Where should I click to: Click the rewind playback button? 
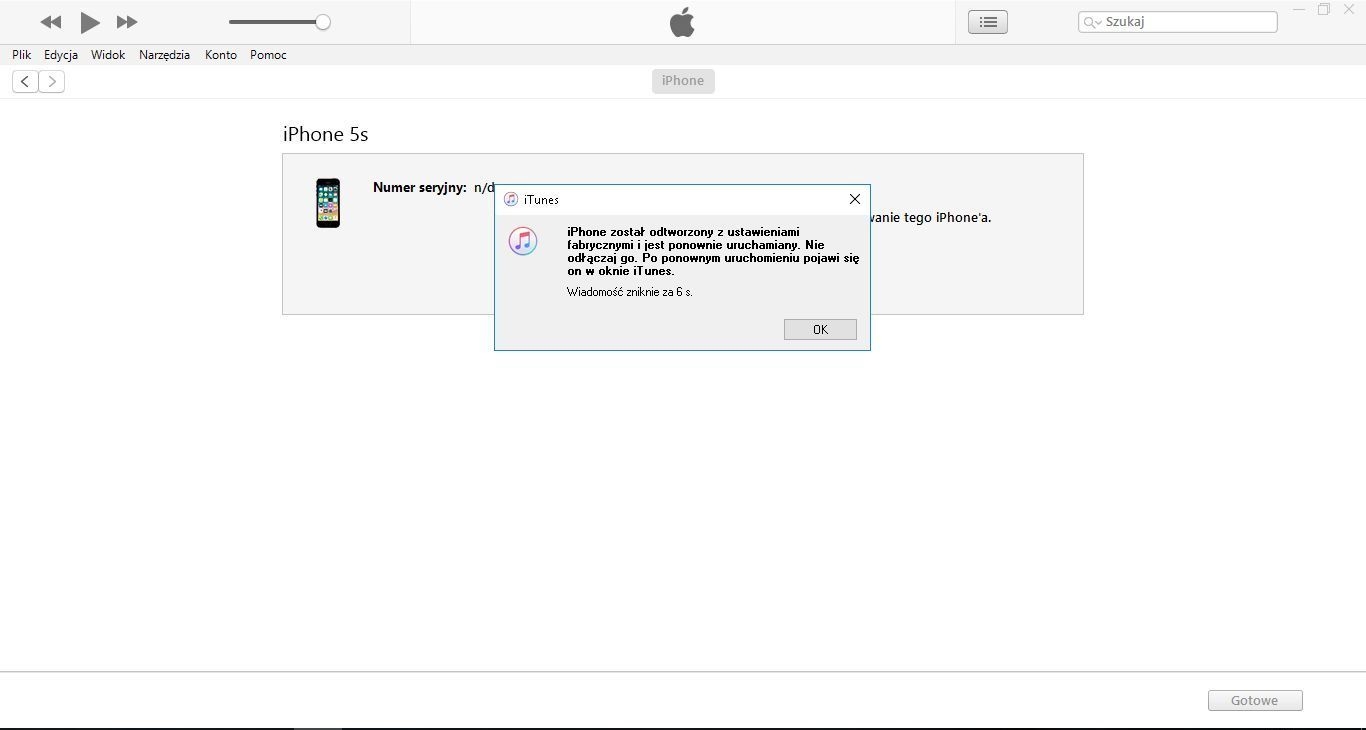coord(51,22)
